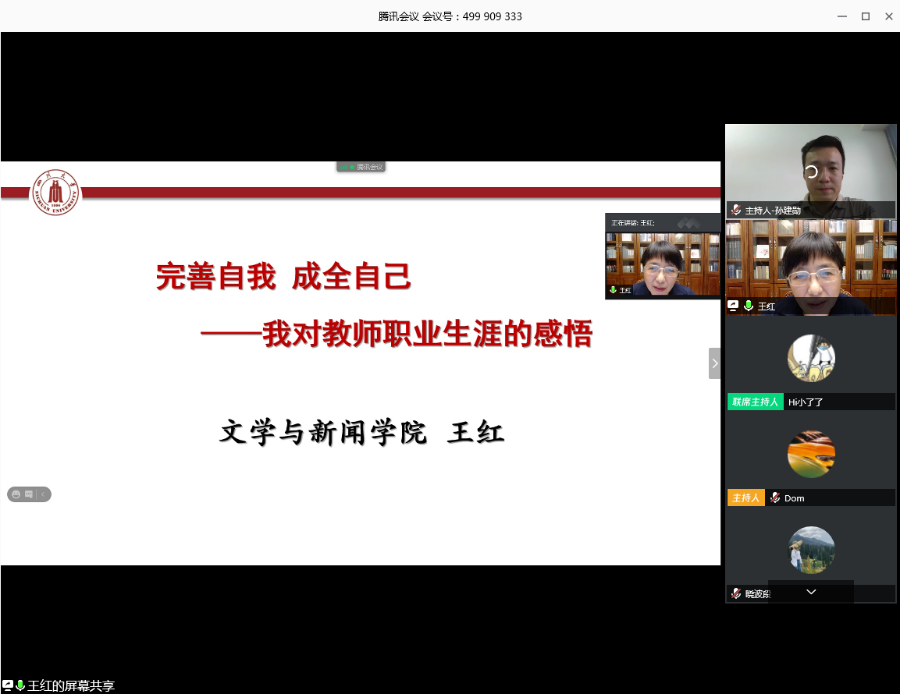Select the mountain landscape avatar tile
This screenshot has height=694, width=900.
coord(811,550)
